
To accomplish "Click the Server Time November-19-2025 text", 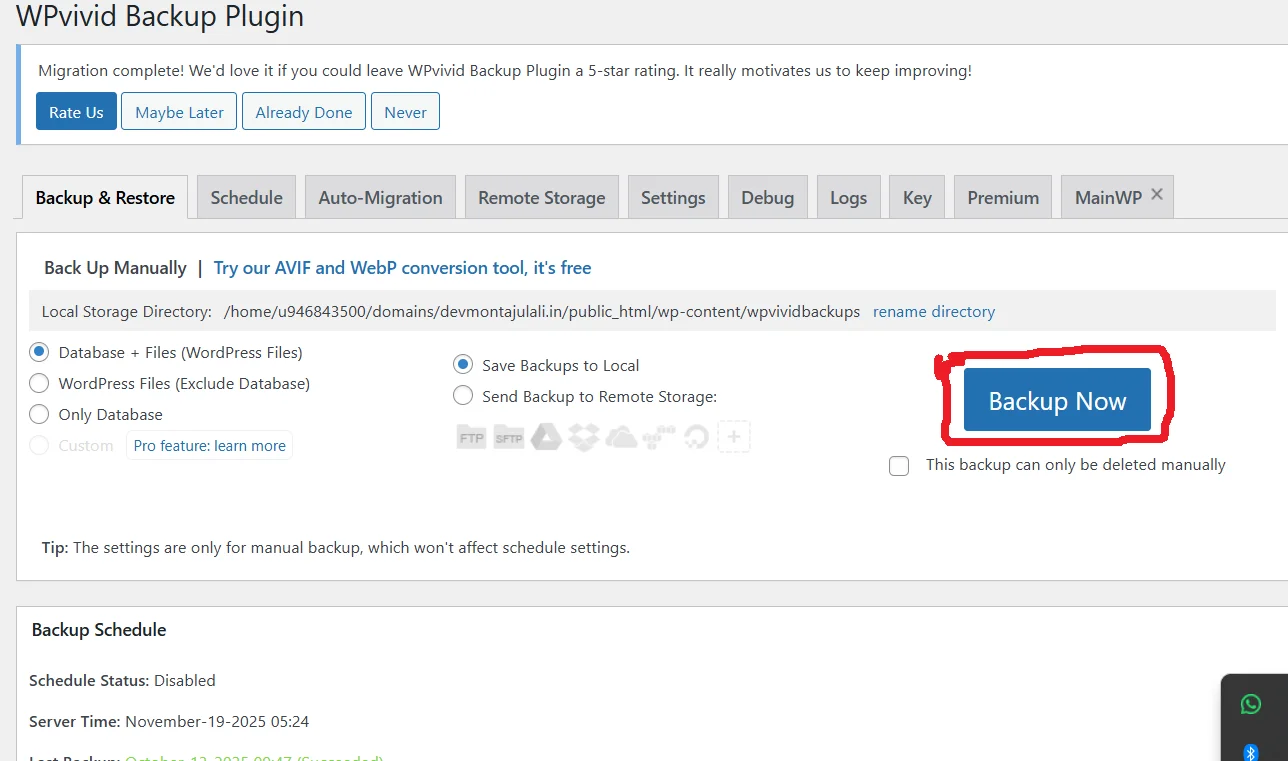I will tap(169, 721).
